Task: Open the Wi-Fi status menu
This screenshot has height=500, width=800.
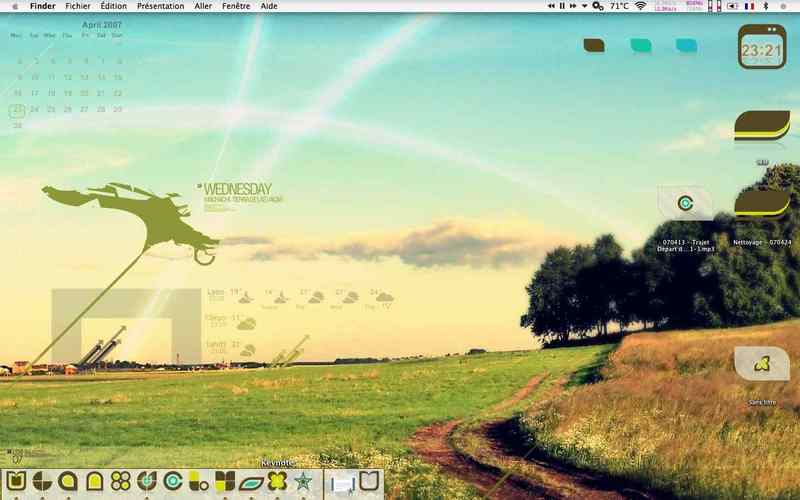Action: 641,6
